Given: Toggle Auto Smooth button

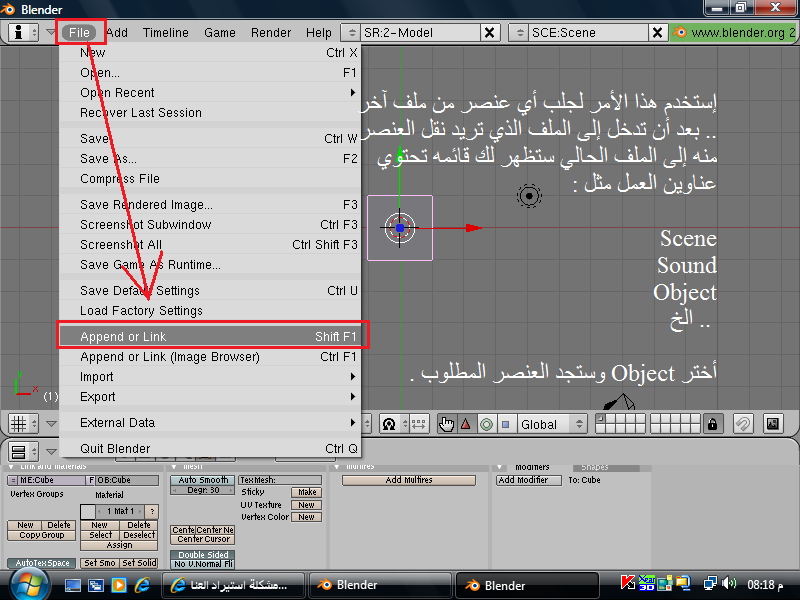Looking at the screenshot, I should (203, 480).
